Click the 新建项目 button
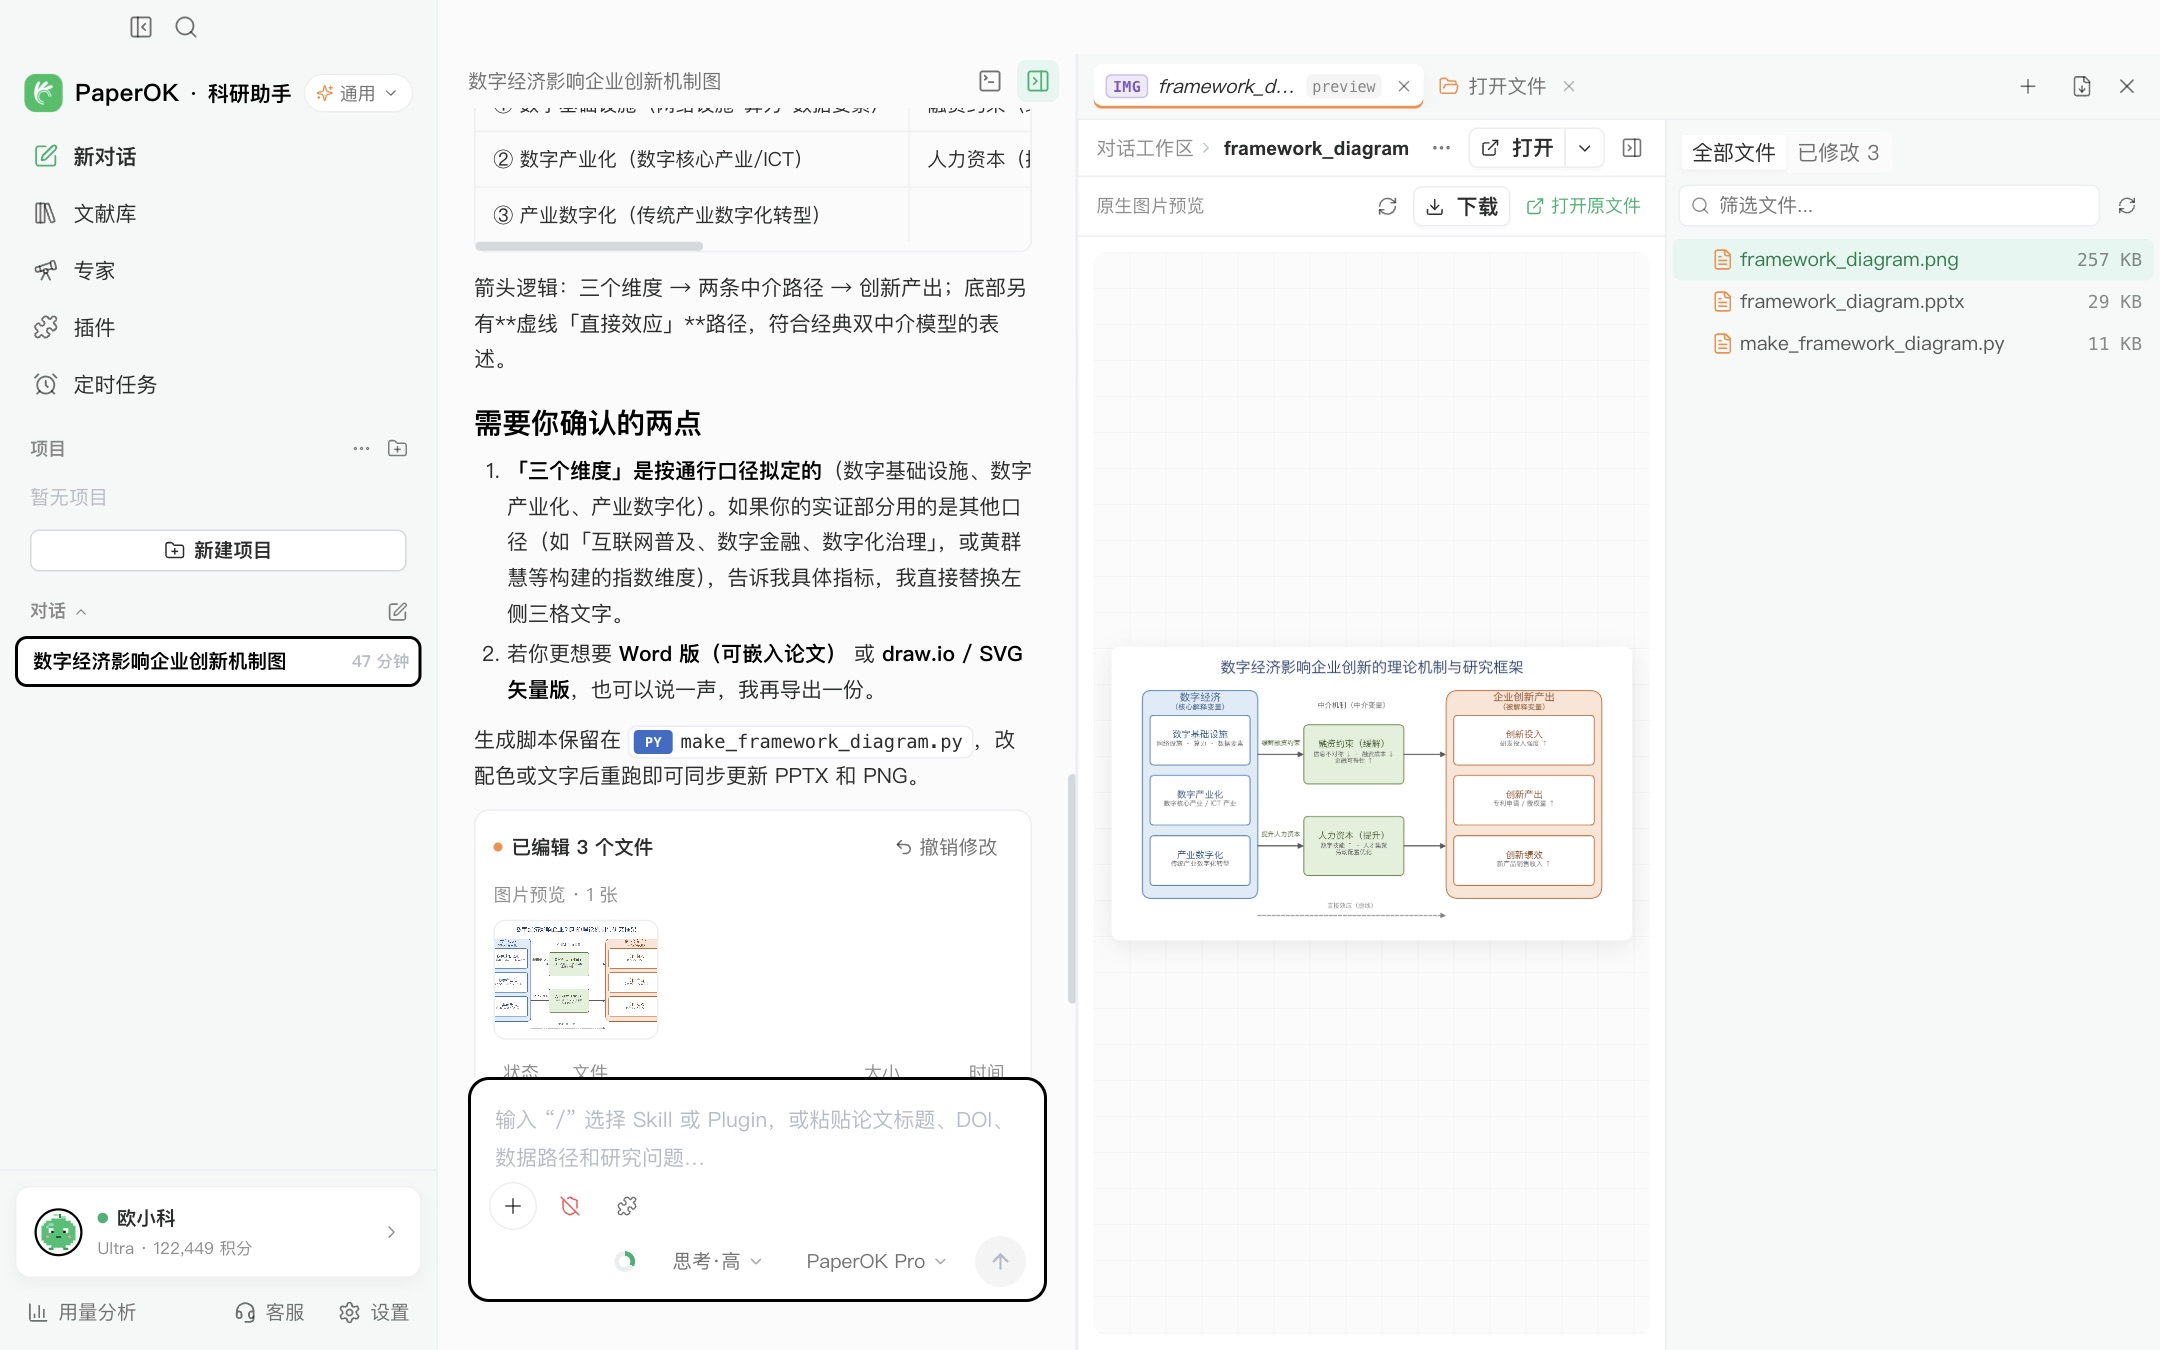2160x1350 pixels. pyautogui.click(x=218, y=550)
